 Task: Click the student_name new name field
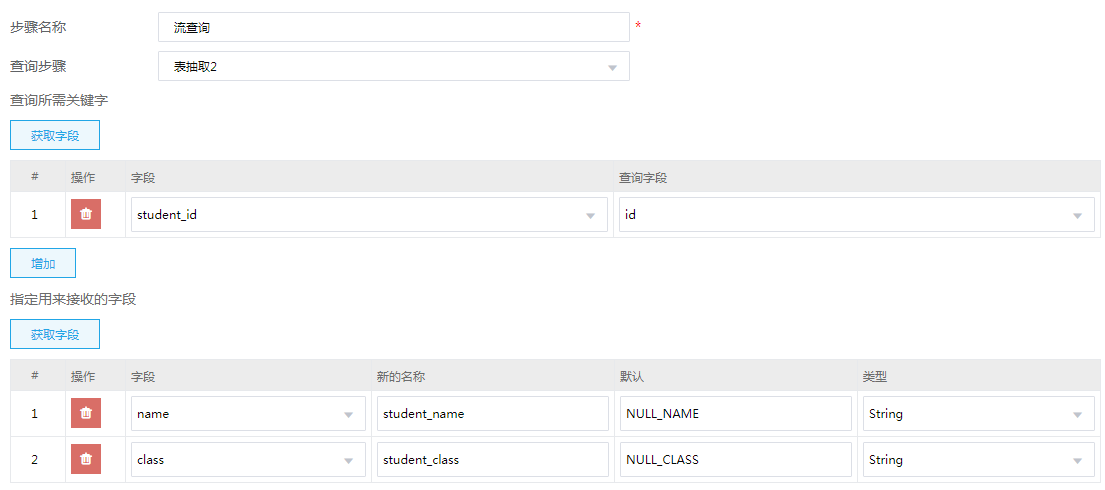(493, 414)
